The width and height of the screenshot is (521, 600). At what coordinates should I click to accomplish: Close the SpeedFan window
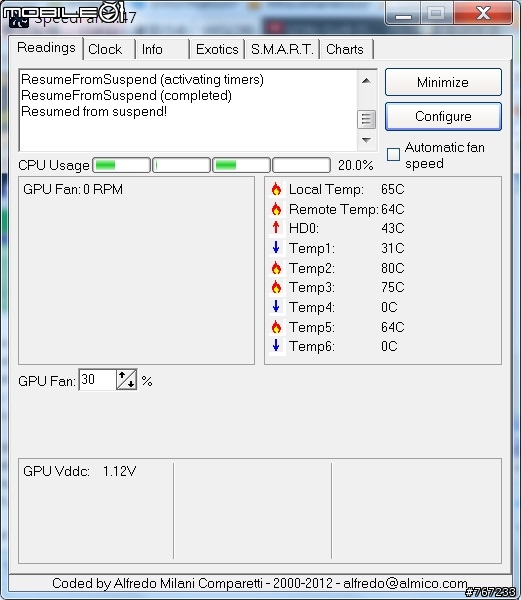[483, 13]
